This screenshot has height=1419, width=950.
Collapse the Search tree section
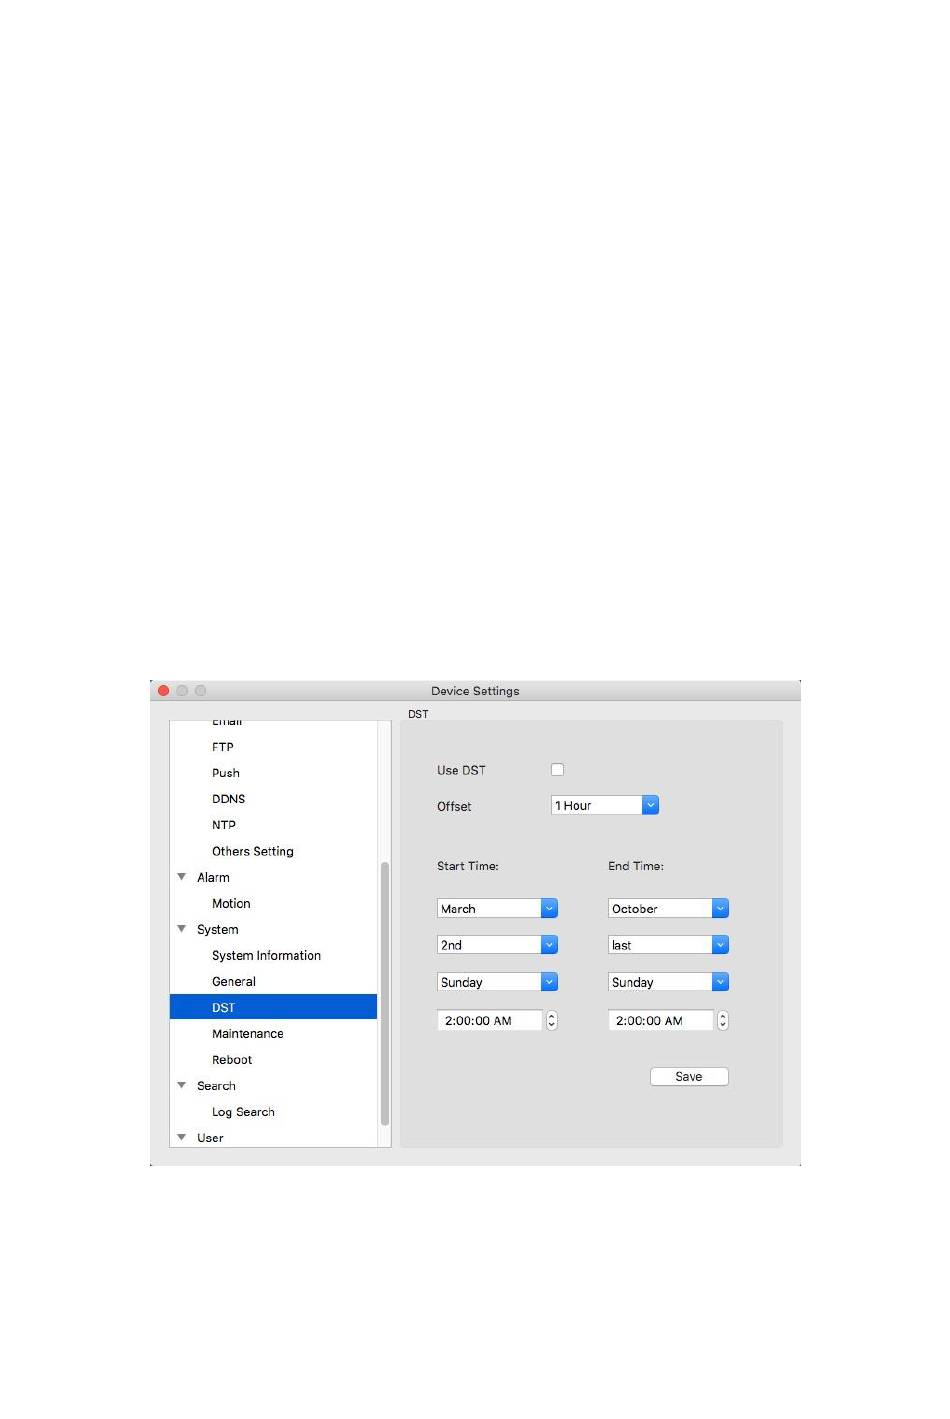(x=182, y=1085)
